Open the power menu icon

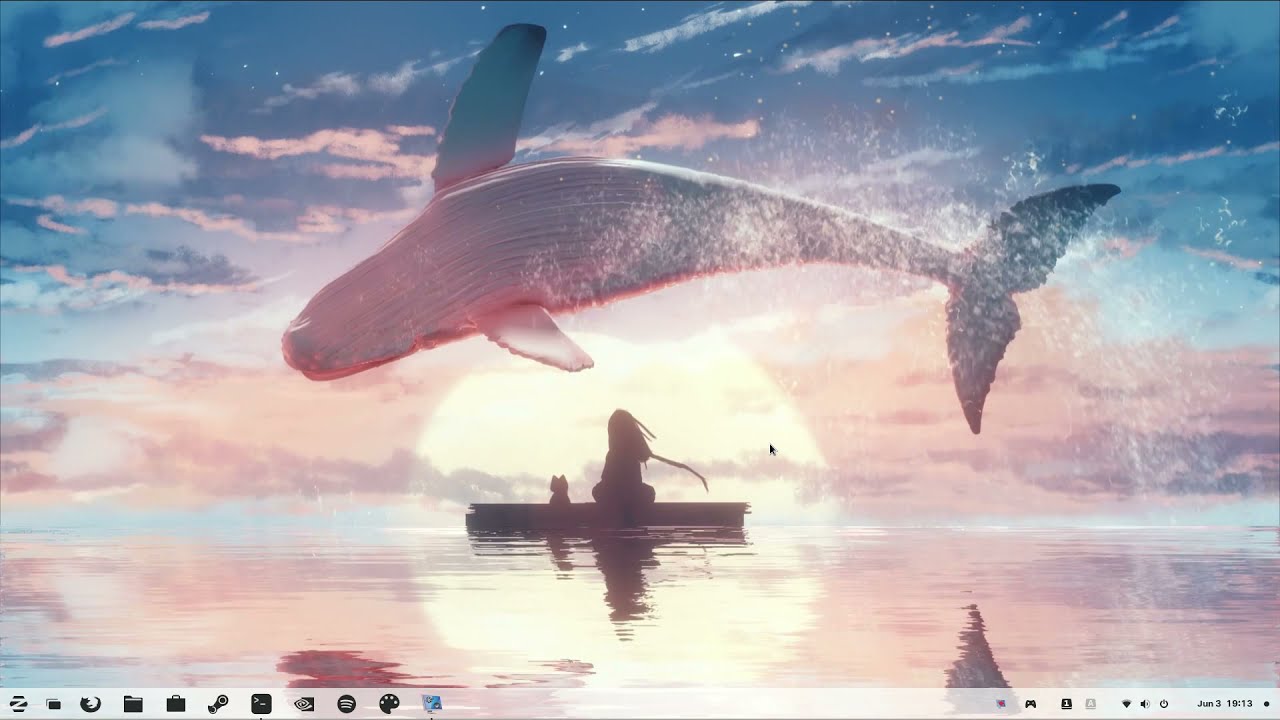(1164, 704)
